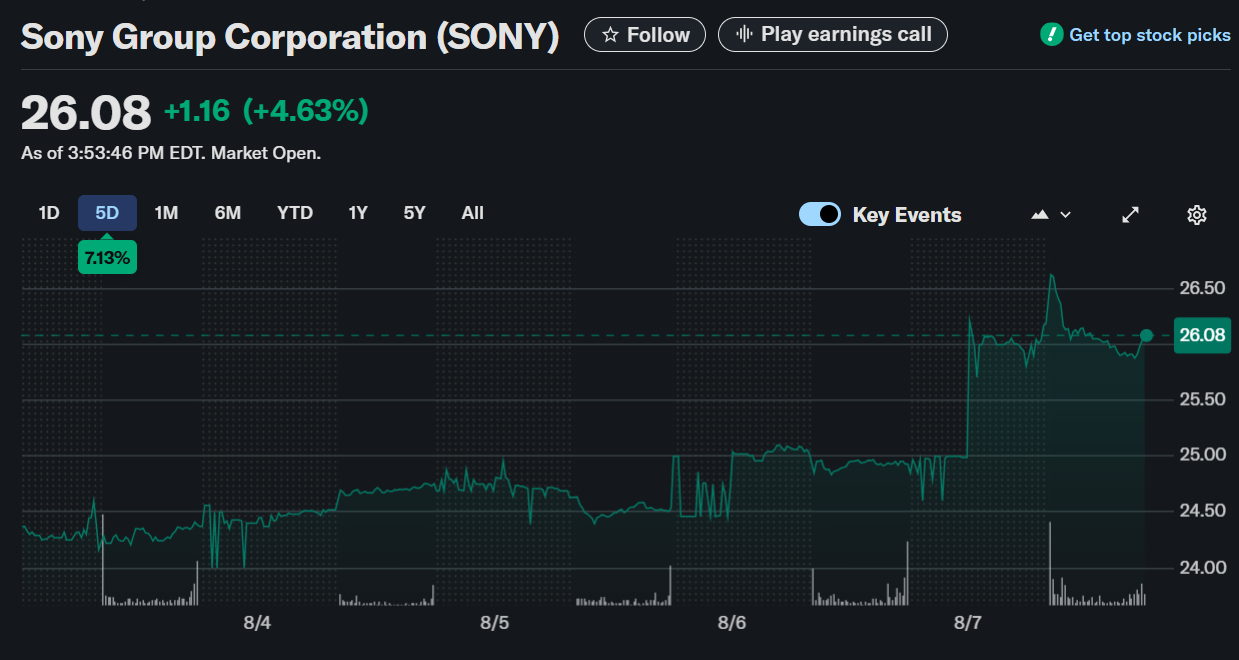Click the large 26.08 price quote
Screen dimensions: 1239x660
(86, 112)
